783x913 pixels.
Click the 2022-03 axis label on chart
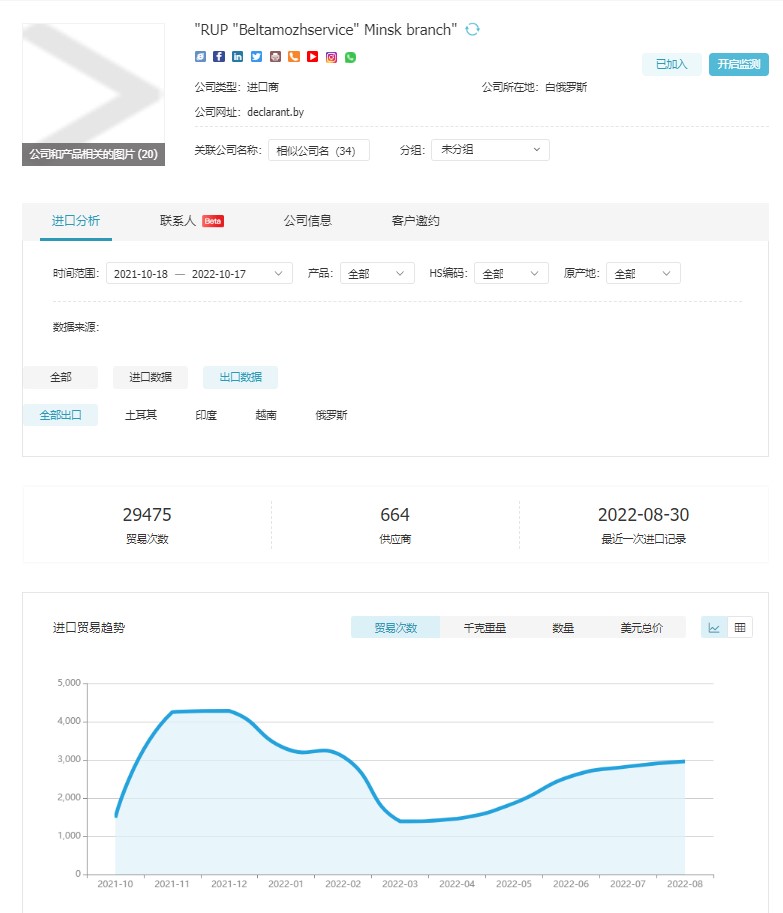400,884
